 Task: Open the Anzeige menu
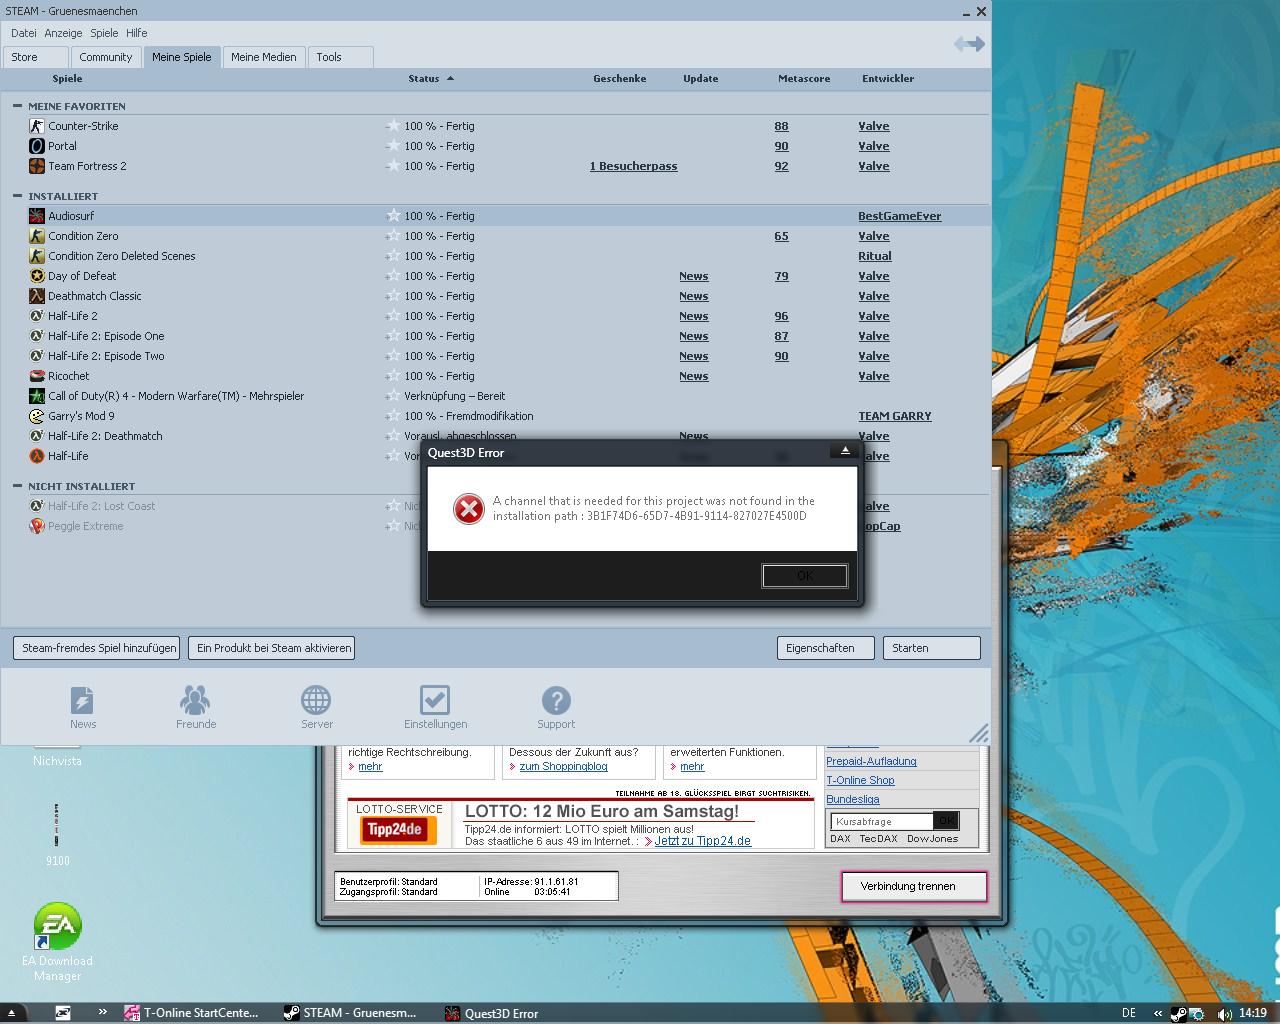click(63, 33)
